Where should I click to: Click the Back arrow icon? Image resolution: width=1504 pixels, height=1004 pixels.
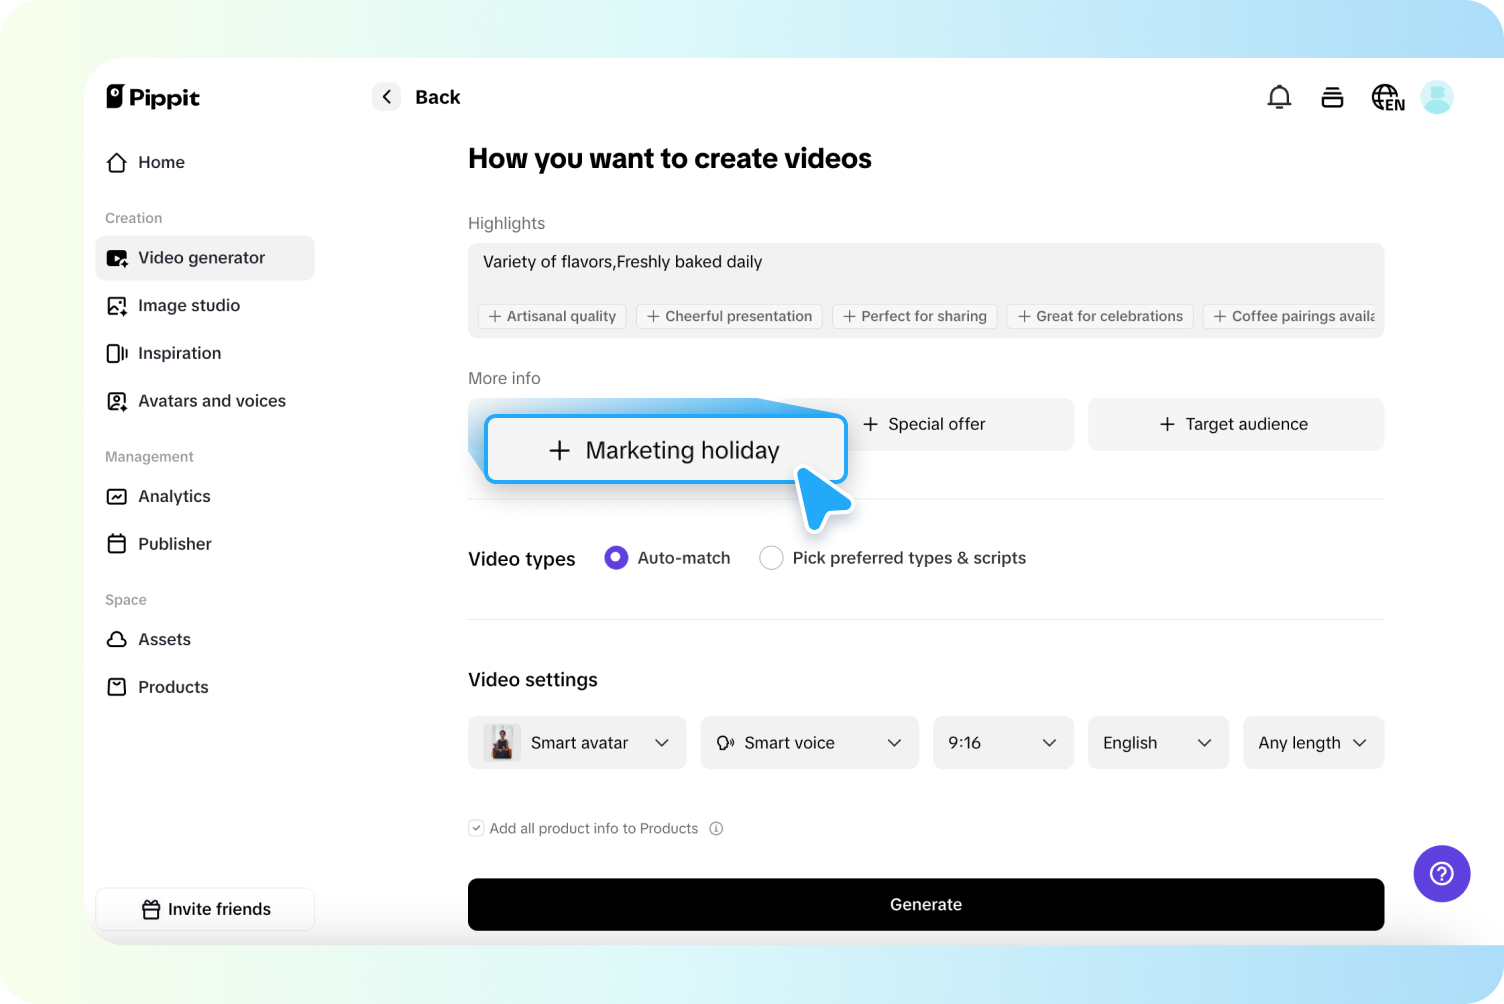tap(387, 97)
